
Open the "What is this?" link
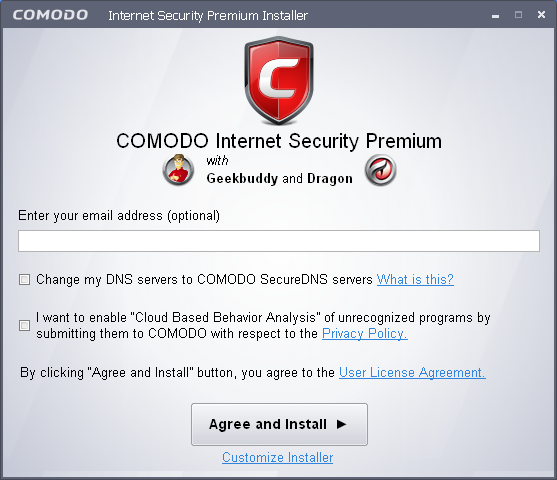tap(415, 280)
